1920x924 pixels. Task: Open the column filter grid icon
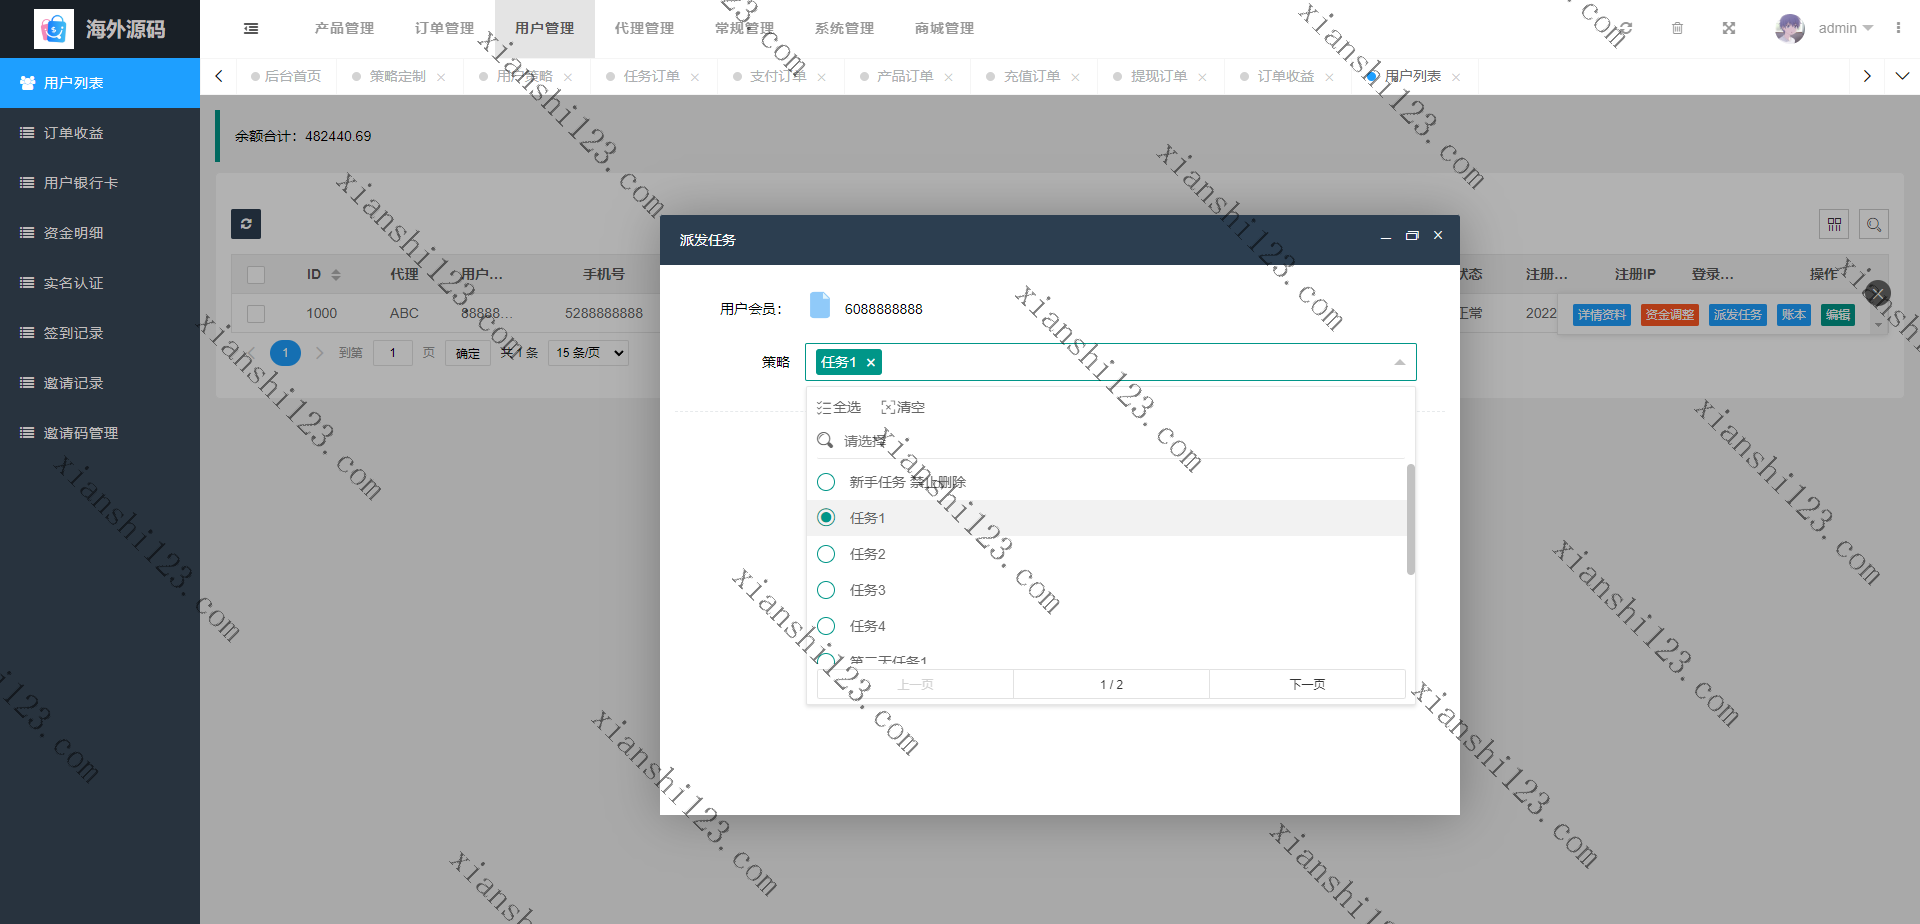1834,224
